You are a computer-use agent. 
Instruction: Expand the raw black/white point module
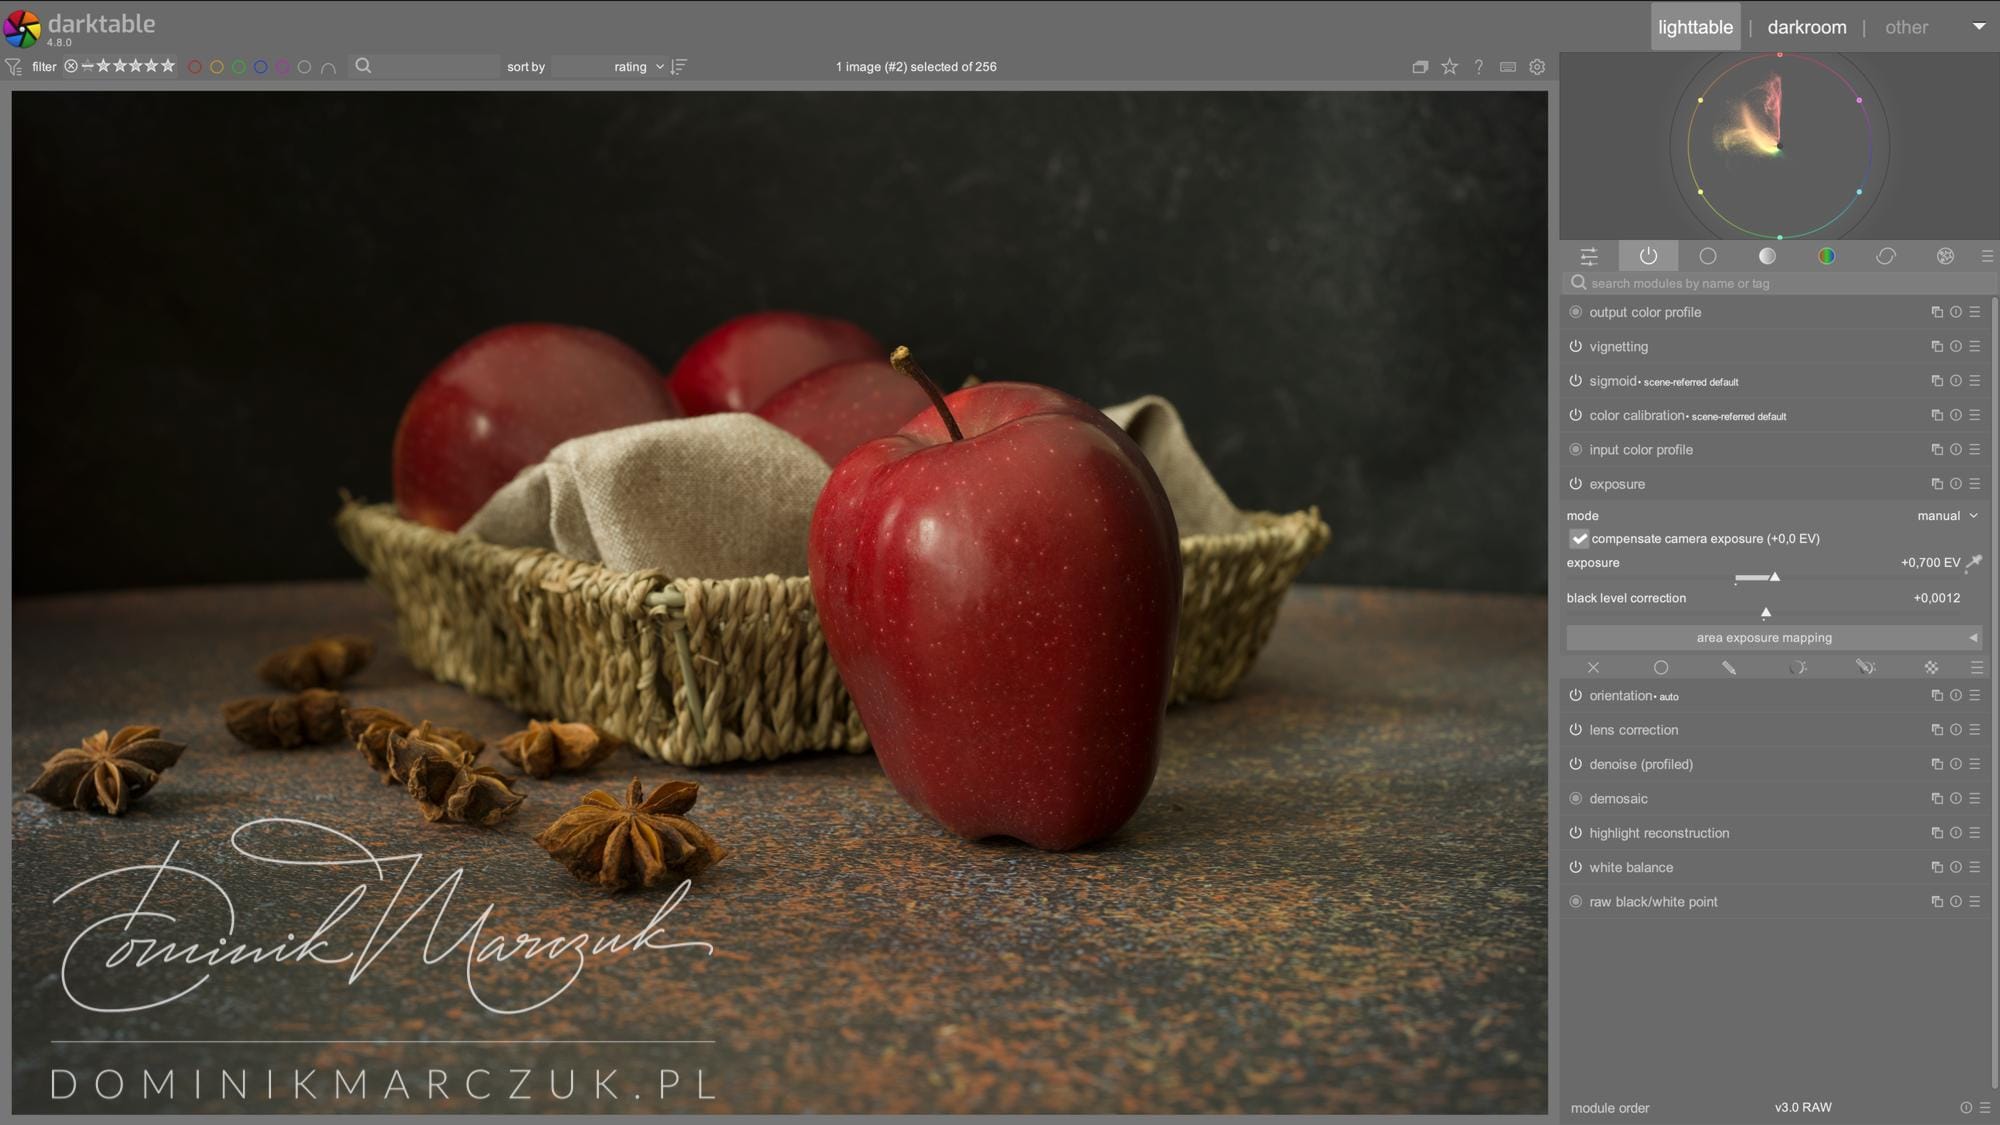[x=1653, y=902]
